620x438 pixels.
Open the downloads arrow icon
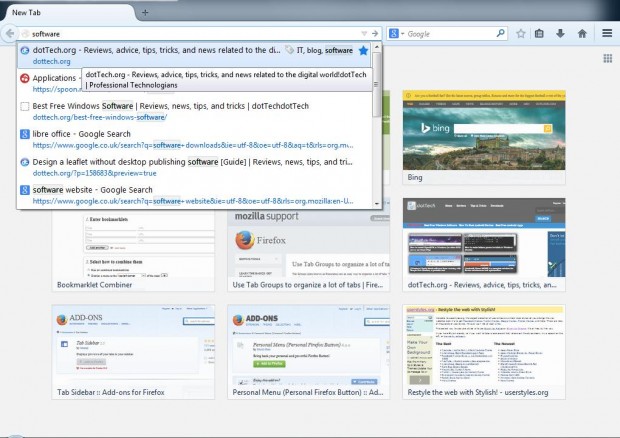[560, 33]
